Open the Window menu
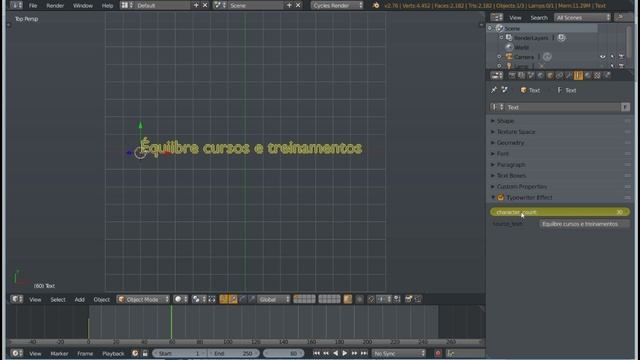The width and height of the screenshot is (640, 360). tap(83, 5)
